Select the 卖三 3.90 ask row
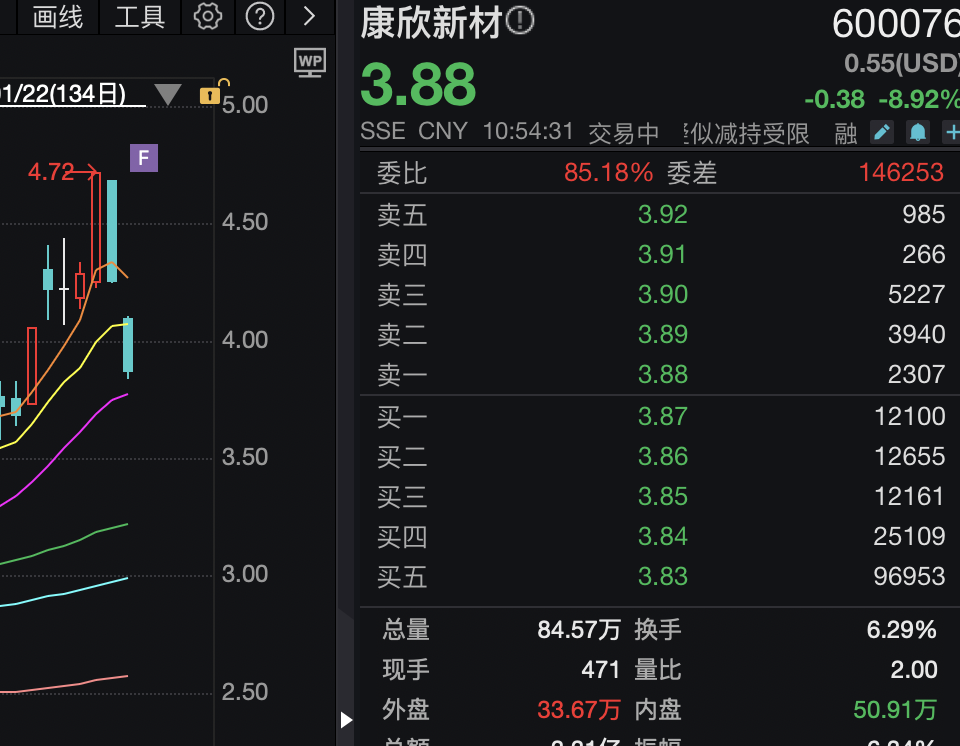960x746 pixels. (x=660, y=294)
